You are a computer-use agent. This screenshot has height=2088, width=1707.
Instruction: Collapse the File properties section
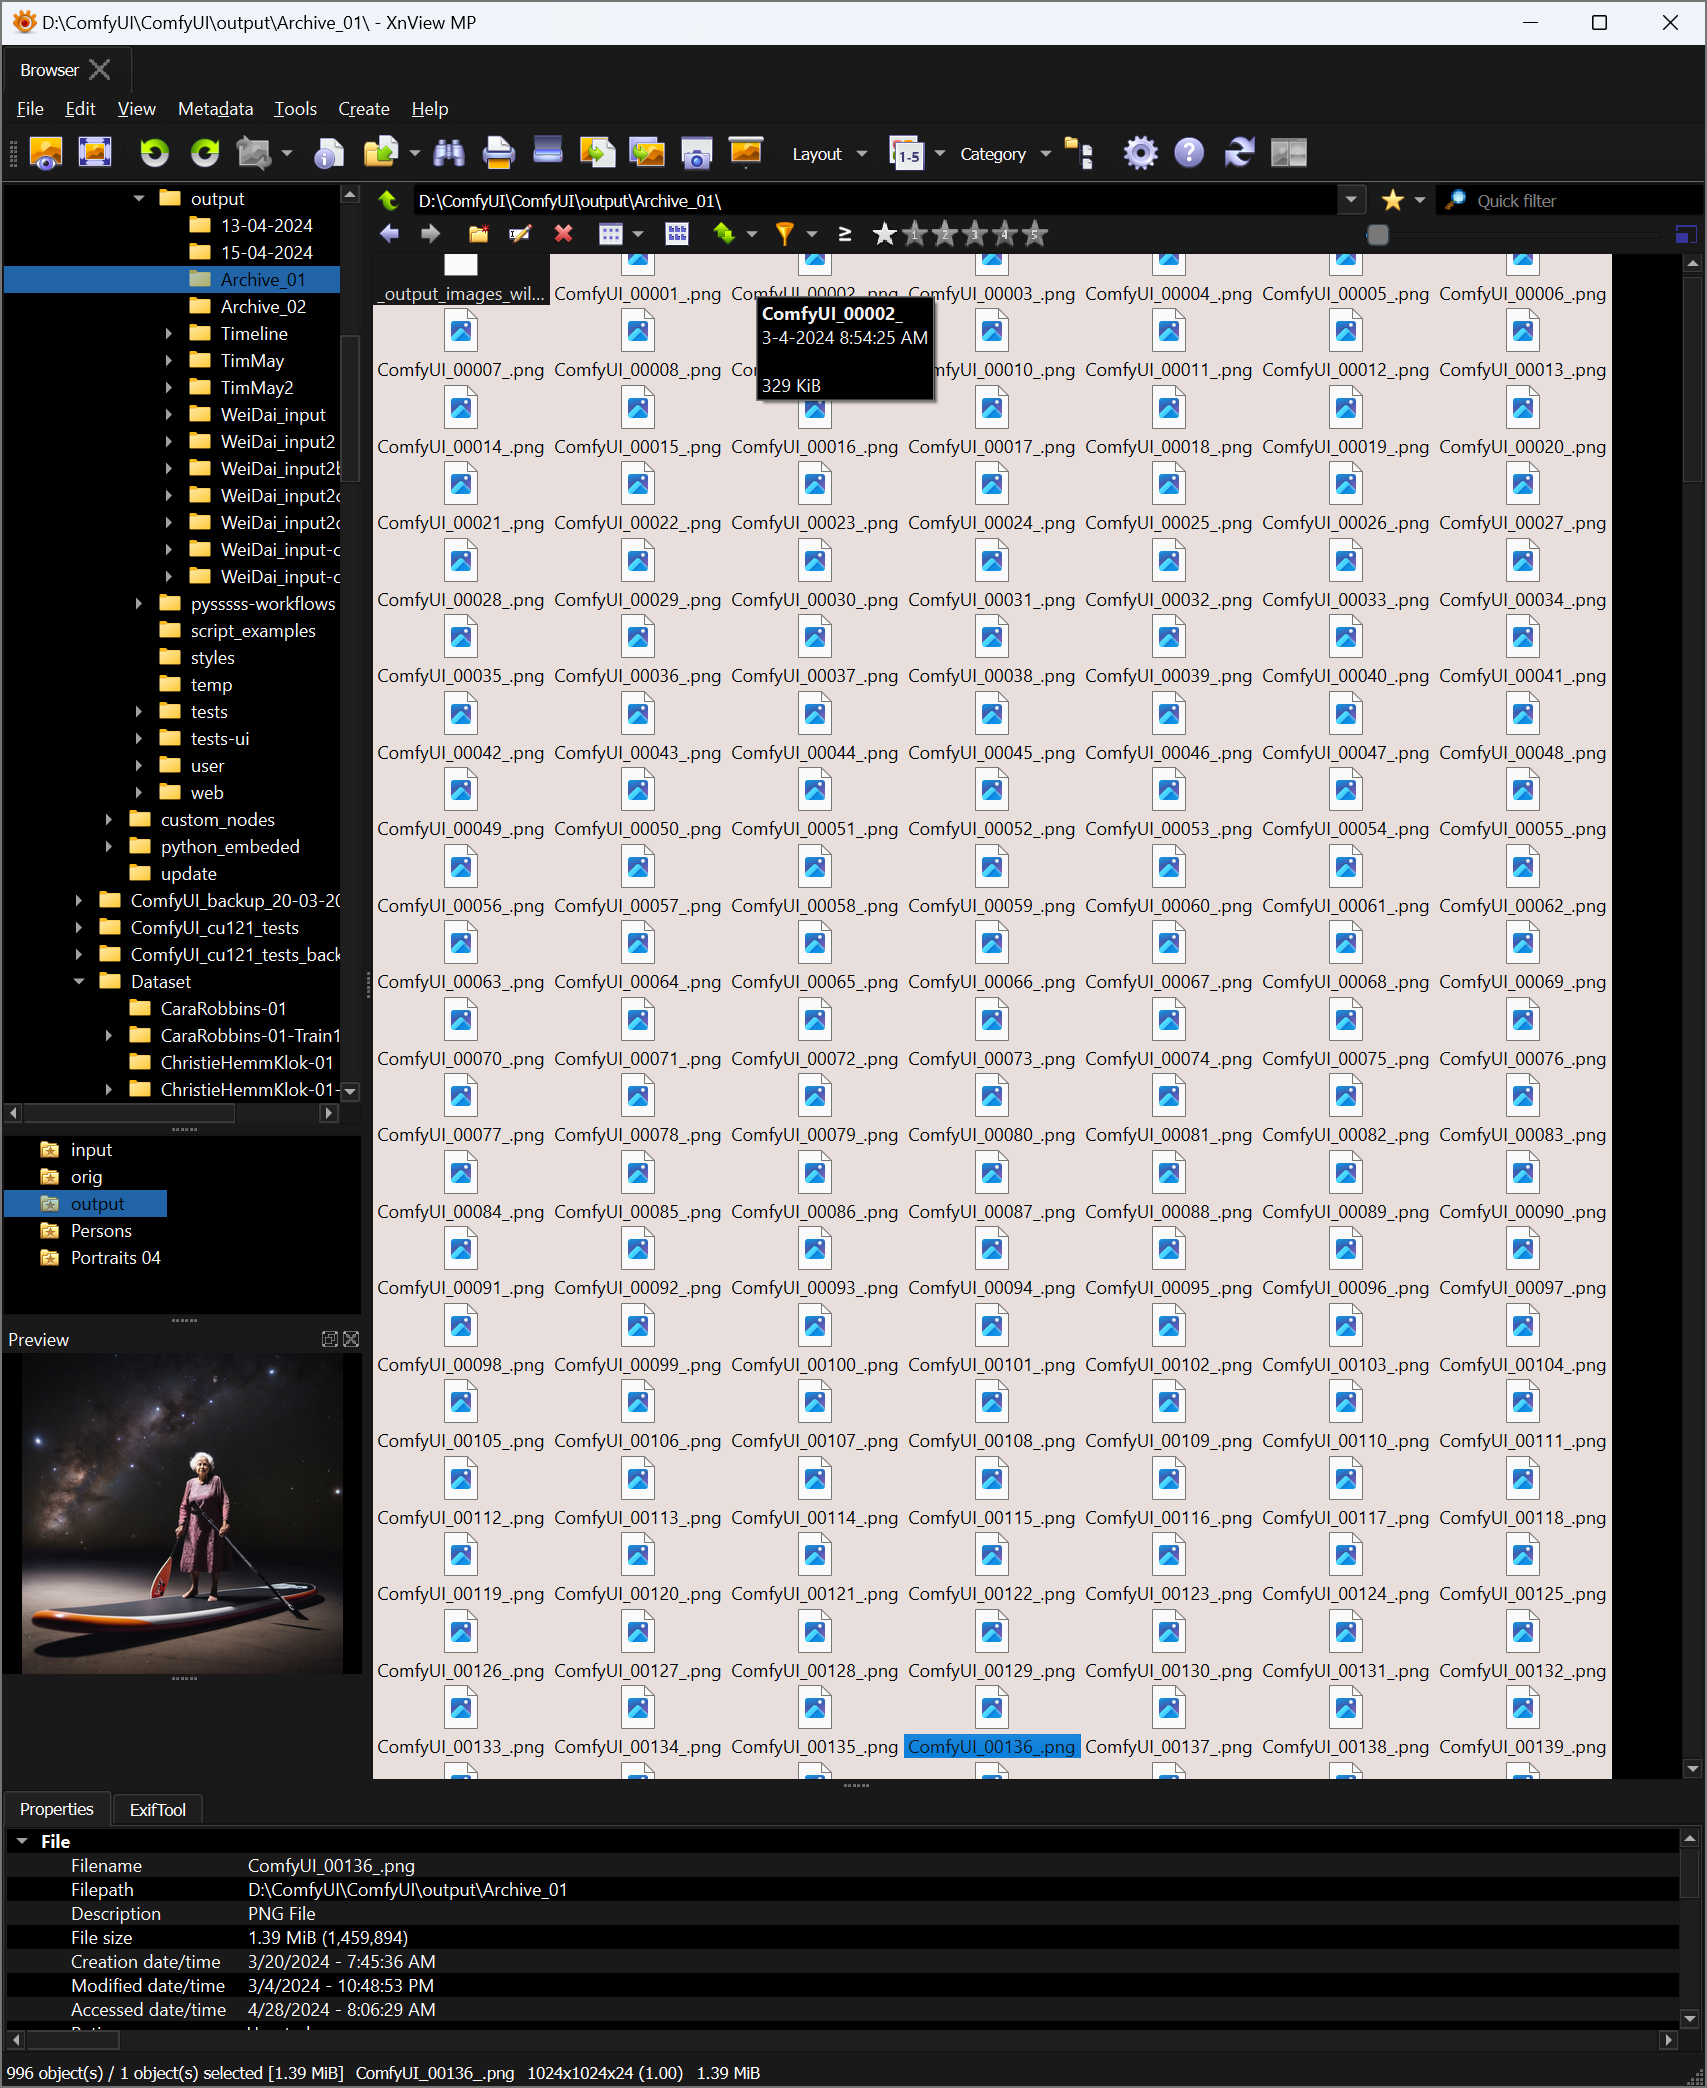coord(22,1841)
